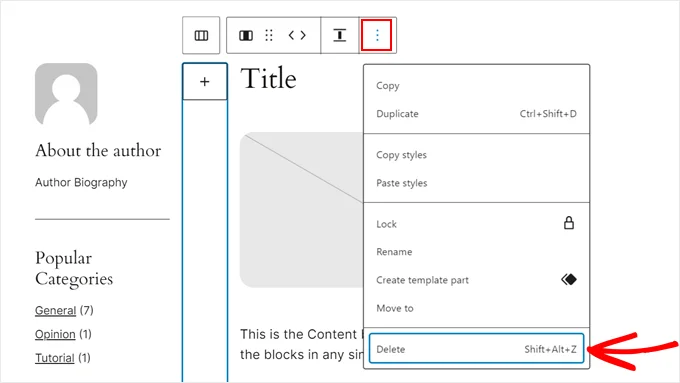Click the Column block type icon

pyautogui.click(x=246, y=36)
